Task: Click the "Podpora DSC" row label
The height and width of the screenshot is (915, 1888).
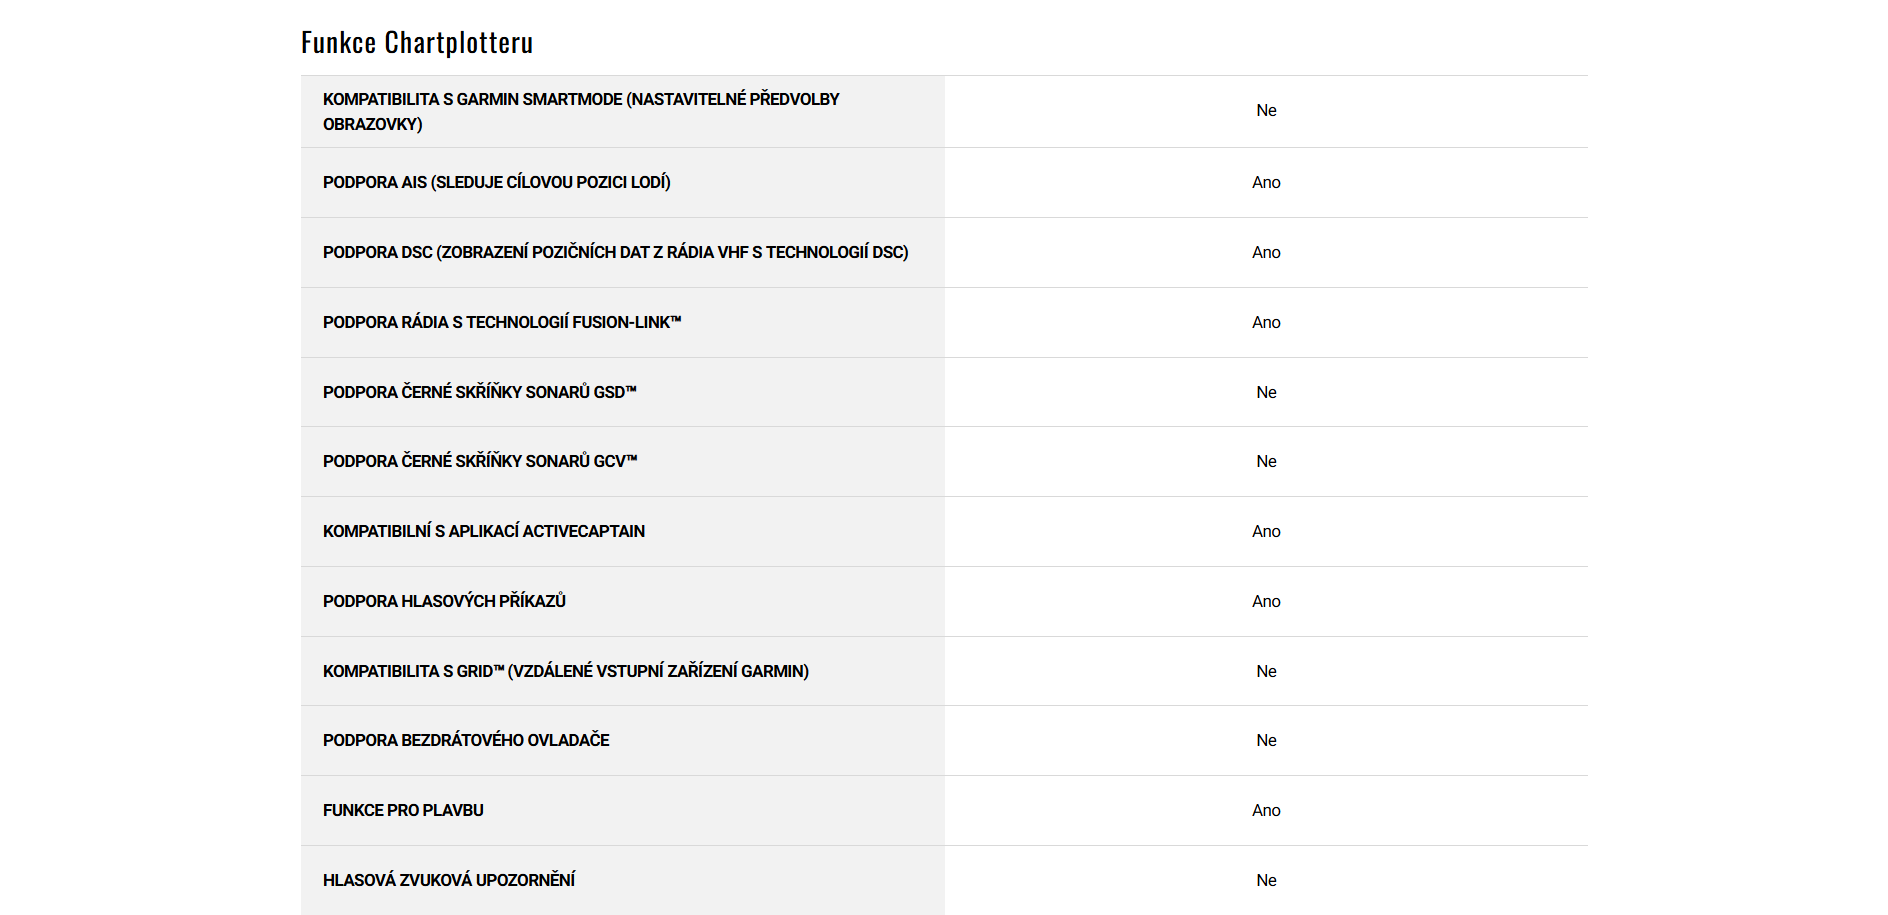Action: point(615,252)
